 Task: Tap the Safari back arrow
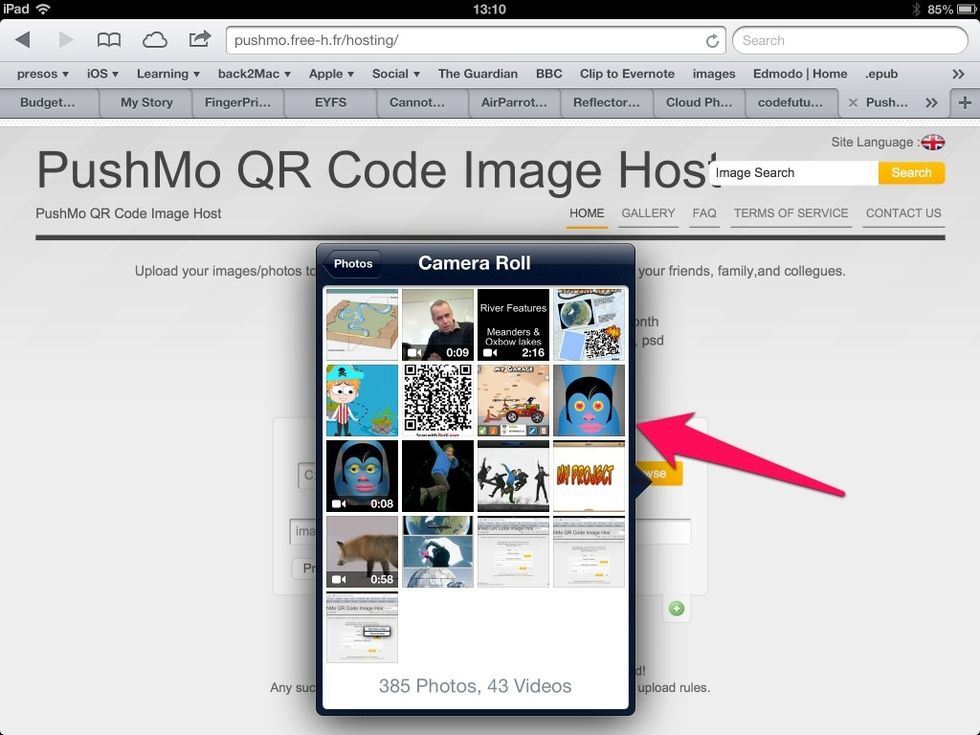click(x=23, y=40)
